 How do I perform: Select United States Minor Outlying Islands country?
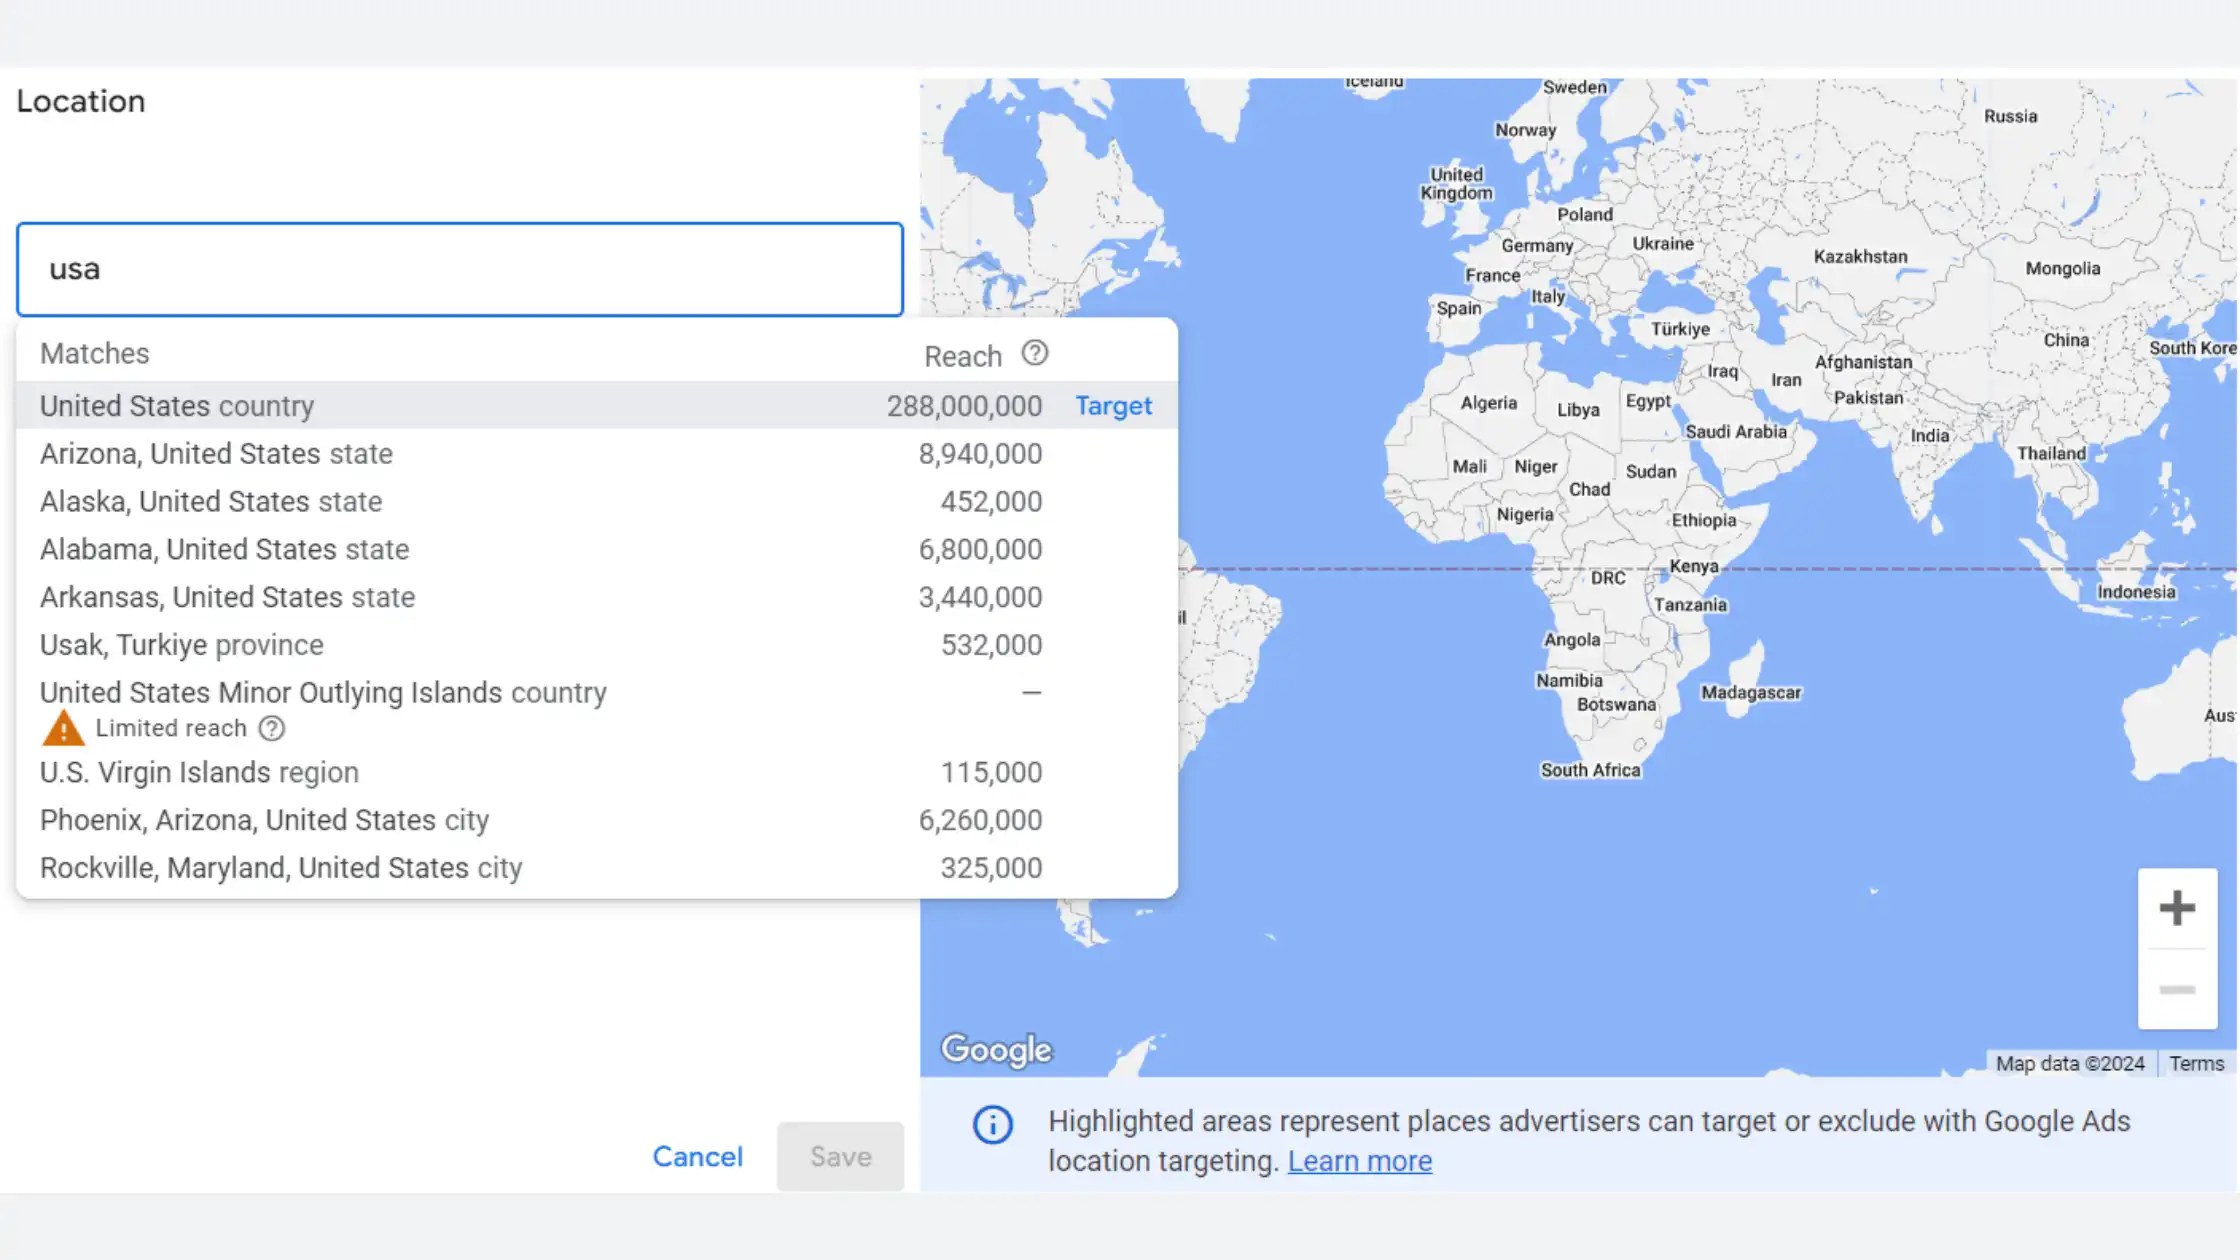click(323, 693)
